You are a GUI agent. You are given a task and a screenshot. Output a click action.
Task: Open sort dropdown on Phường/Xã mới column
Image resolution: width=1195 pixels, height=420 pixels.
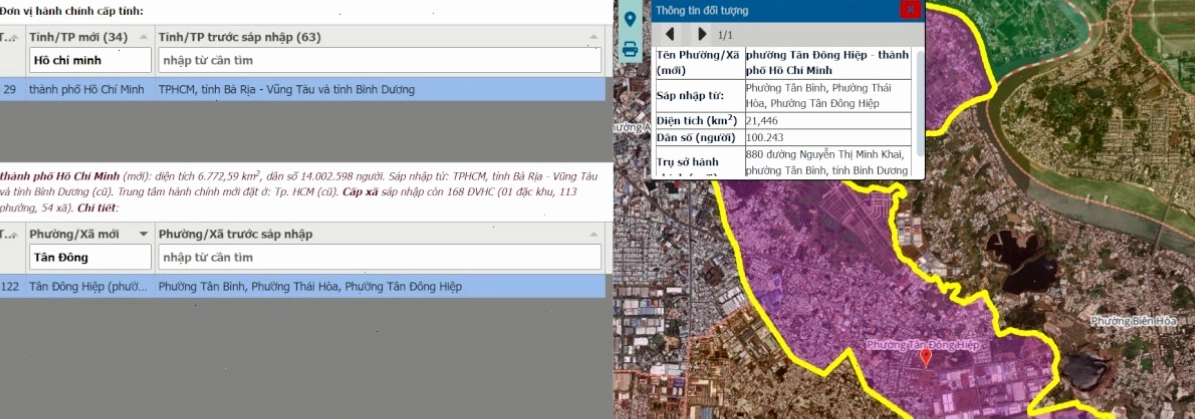(x=143, y=234)
